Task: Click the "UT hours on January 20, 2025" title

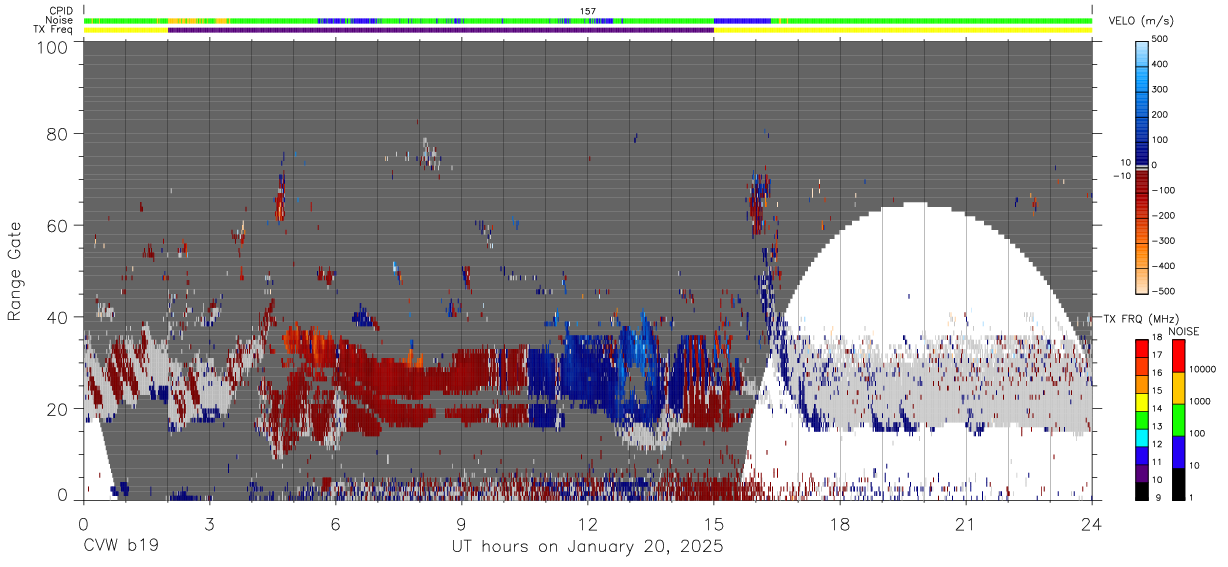Action: [x=587, y=547]
